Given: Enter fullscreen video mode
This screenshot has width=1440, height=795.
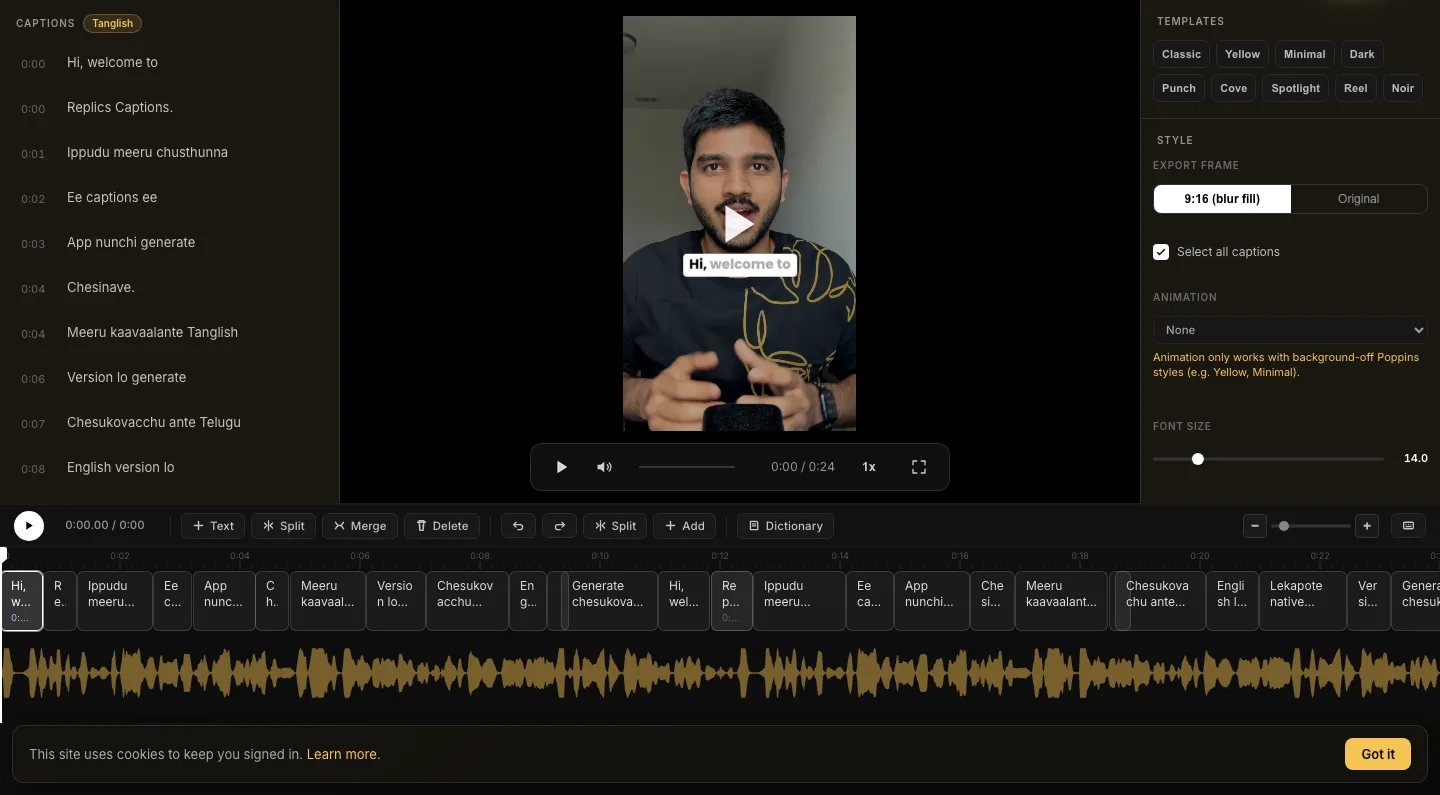Looking at the screenshot, I should tap(919, 467).
